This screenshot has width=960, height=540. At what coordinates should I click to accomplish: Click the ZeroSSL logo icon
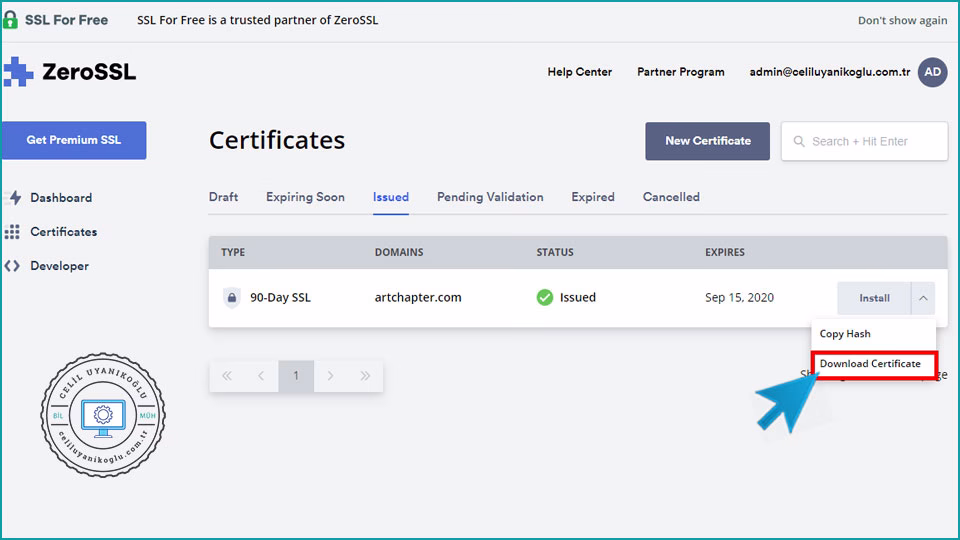18,72
